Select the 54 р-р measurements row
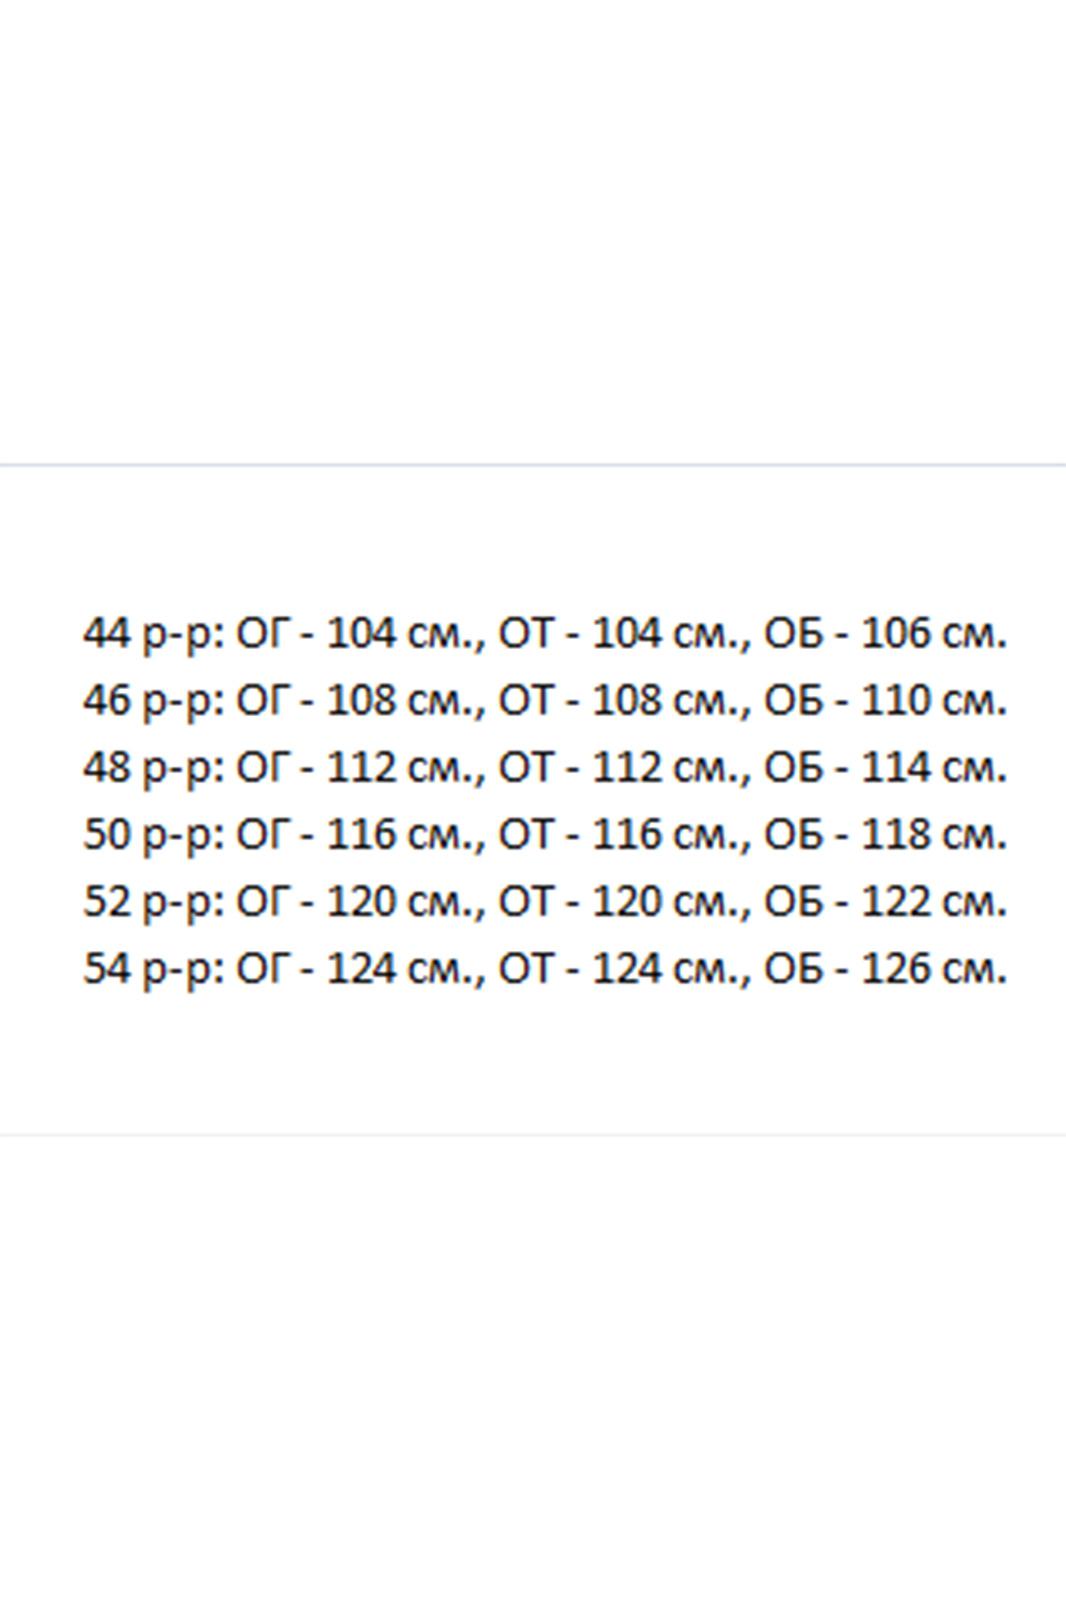 pos(544,968)
